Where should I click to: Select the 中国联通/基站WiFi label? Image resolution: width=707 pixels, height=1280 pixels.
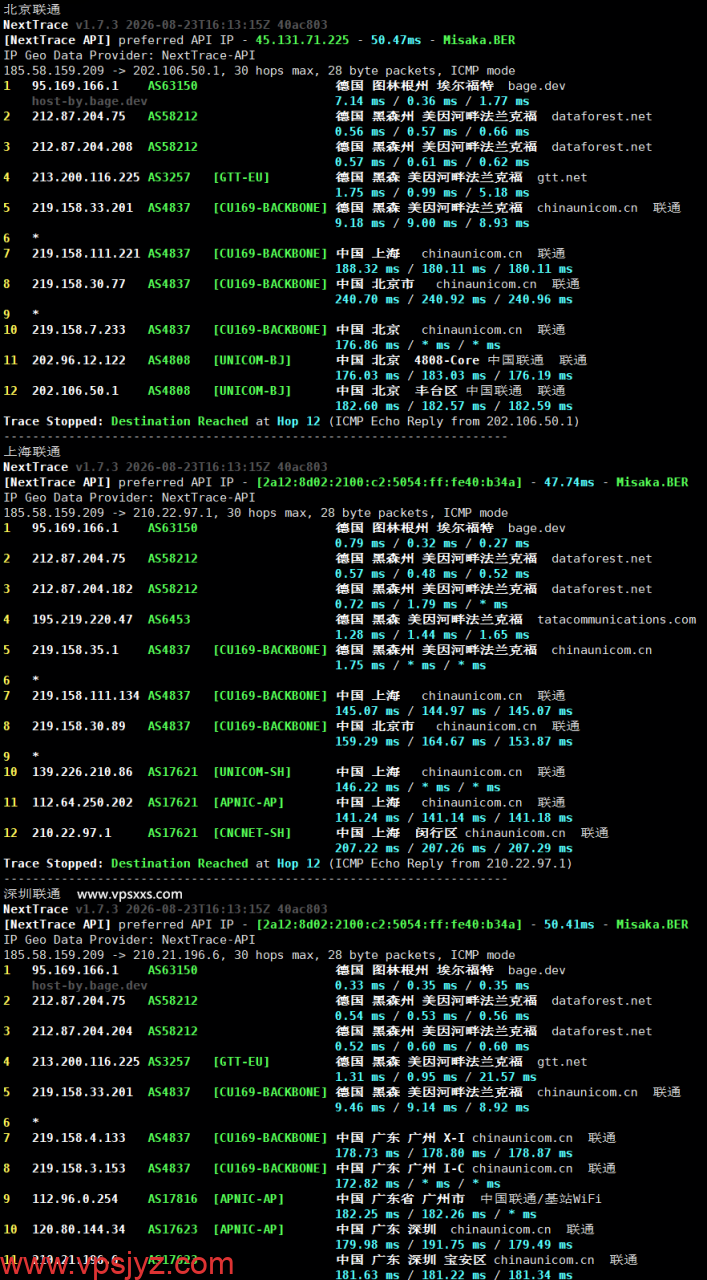coord(541,1199)
